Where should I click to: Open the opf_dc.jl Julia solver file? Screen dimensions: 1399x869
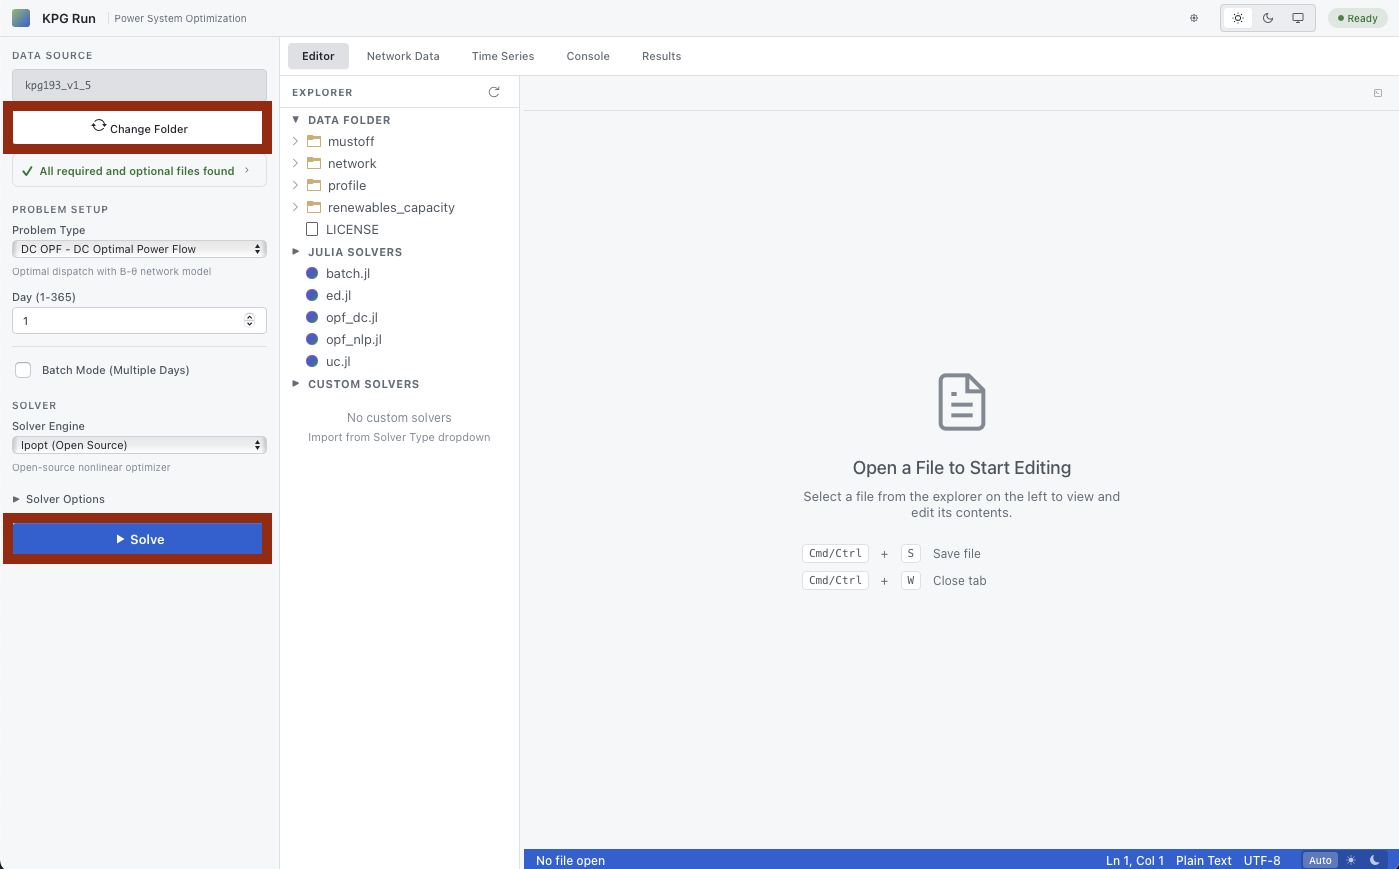click(x=349, y=317)
